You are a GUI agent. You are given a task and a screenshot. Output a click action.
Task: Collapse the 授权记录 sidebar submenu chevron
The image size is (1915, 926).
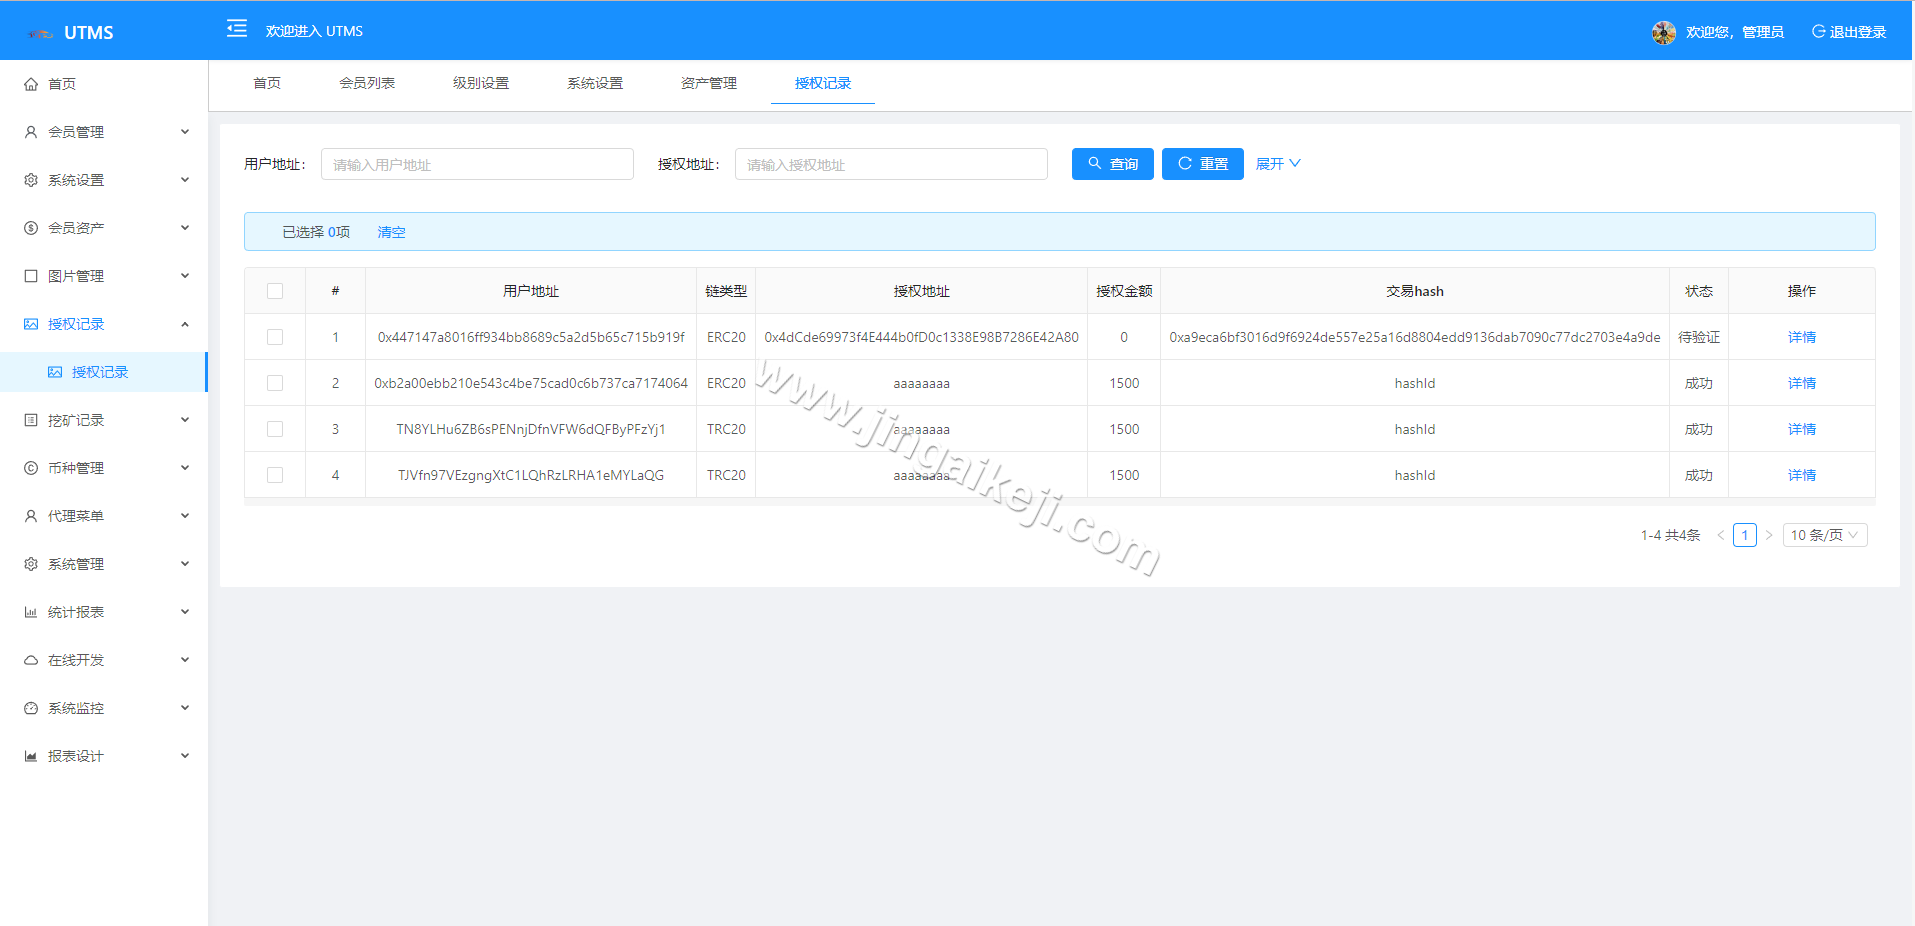184,323
